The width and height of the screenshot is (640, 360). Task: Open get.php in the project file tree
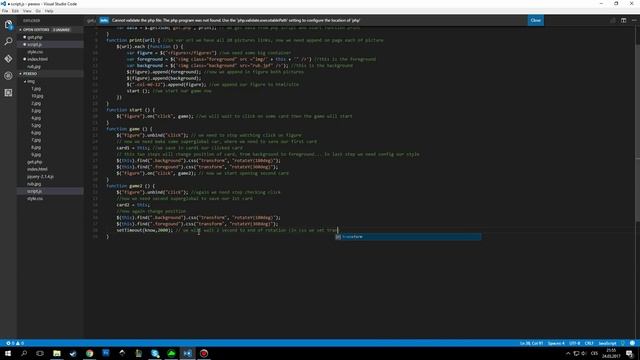pyautogui.click(x=35, y=162)
